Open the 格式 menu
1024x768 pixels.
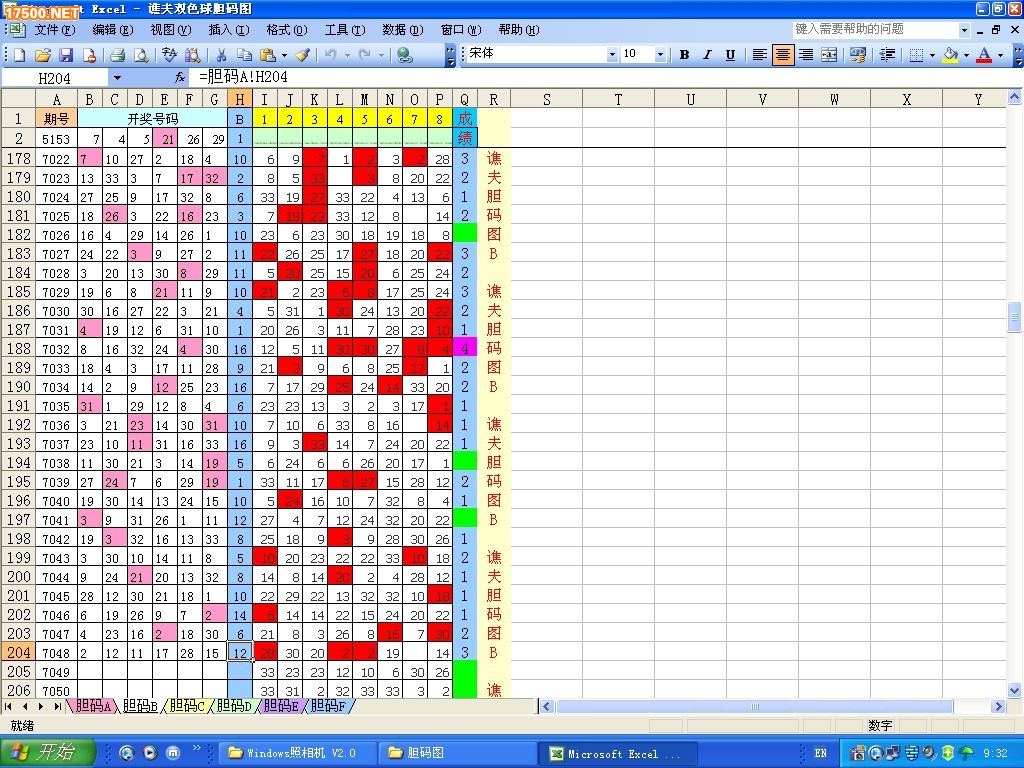point(287,30)
